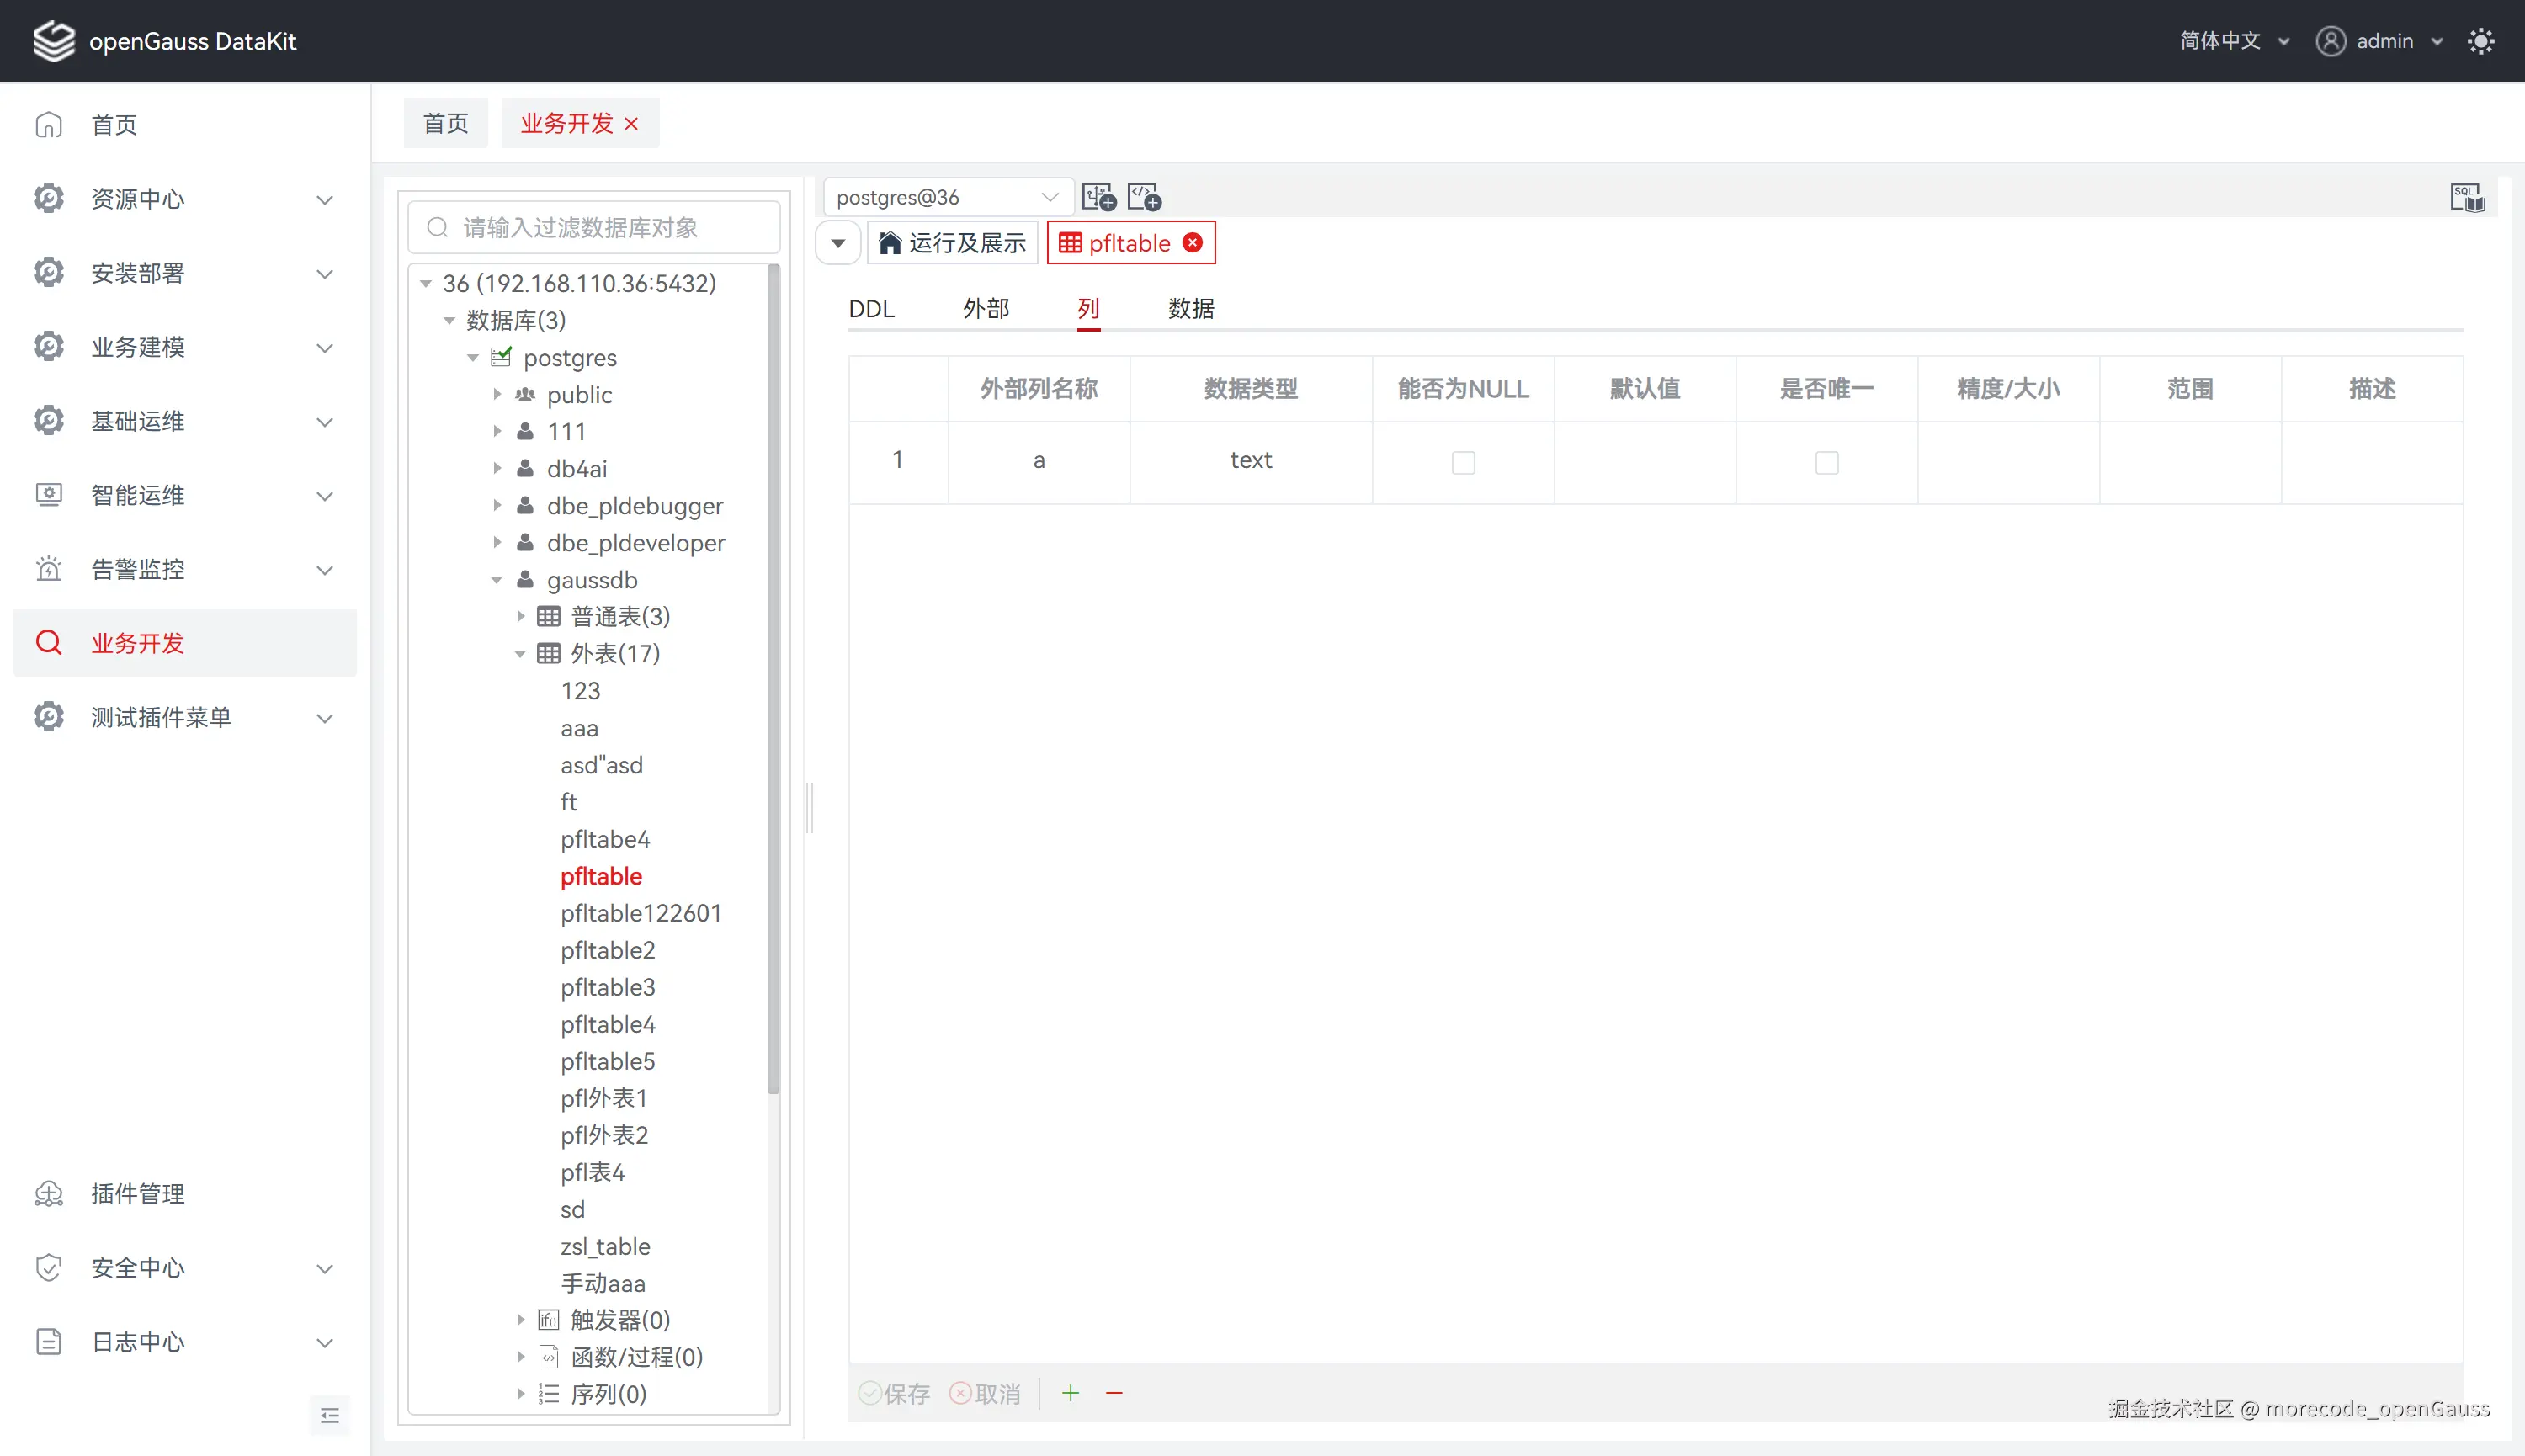Image resolution: width=2525 pixels, height=1456 pixels.
Task: Click the green plus add-column icon
Action: (1070, 1392)
